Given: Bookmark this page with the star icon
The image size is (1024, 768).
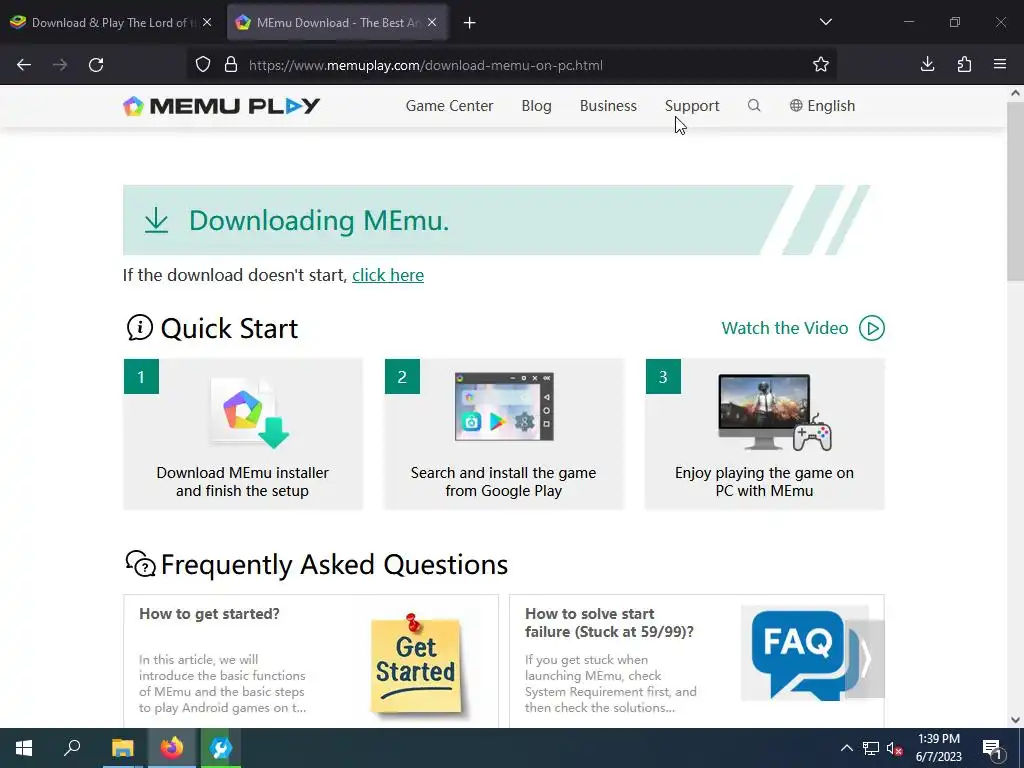Looking at the screenshot, I should coord(821,65).
